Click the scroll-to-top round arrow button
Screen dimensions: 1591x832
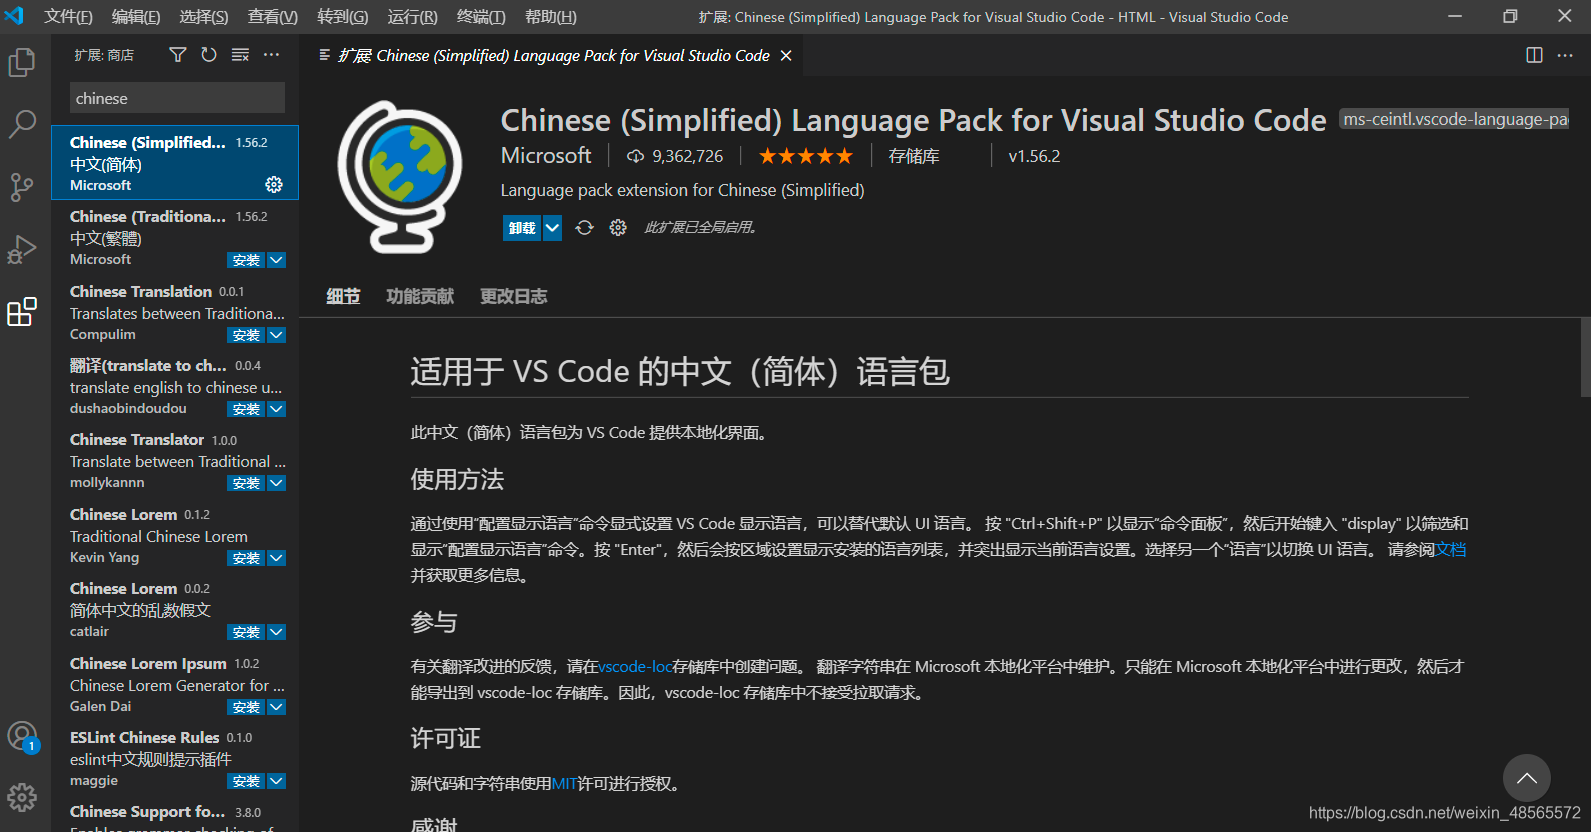coord(1527,778)
